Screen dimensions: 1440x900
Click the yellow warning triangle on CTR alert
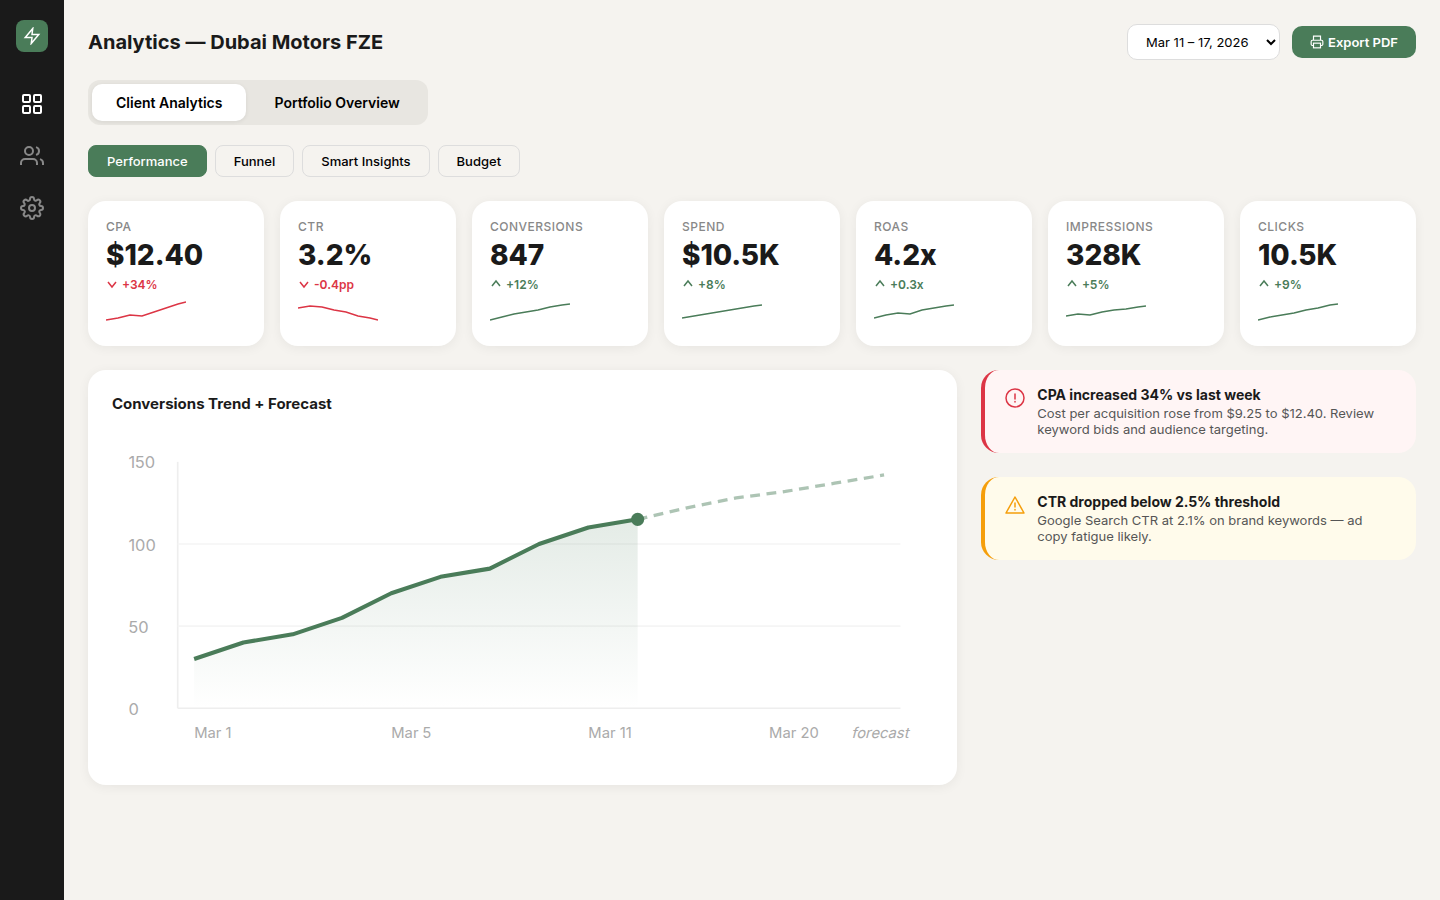click(x=1014, y=505)
